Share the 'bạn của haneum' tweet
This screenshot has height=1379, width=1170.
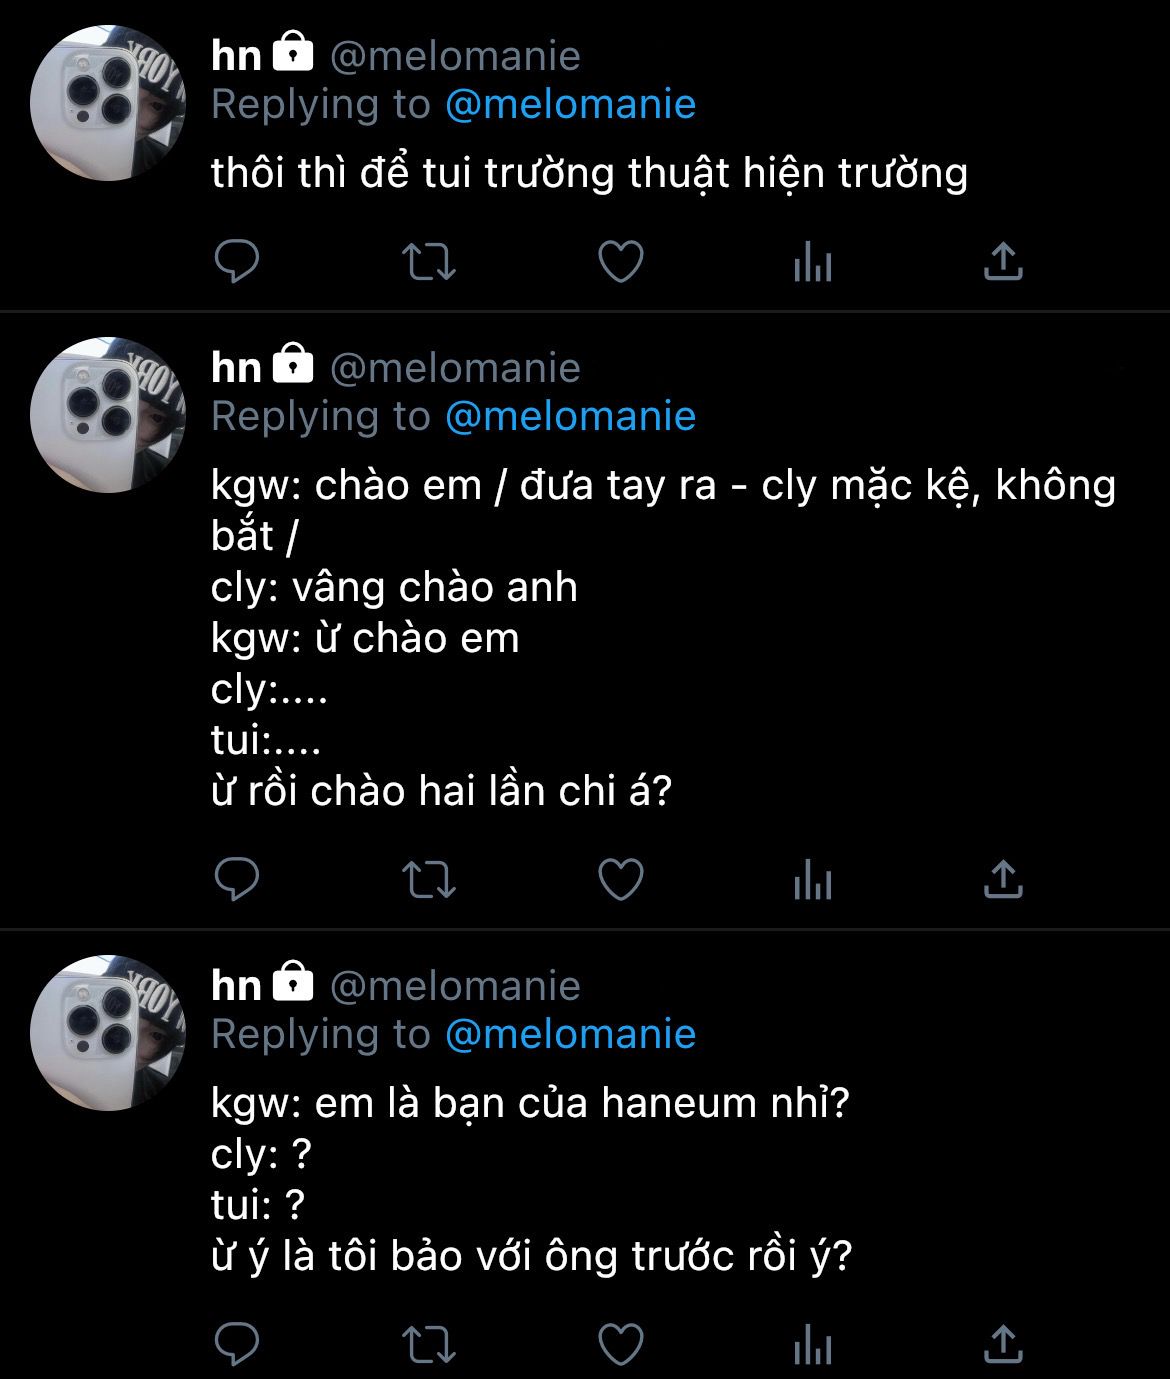point(1003,1343)
